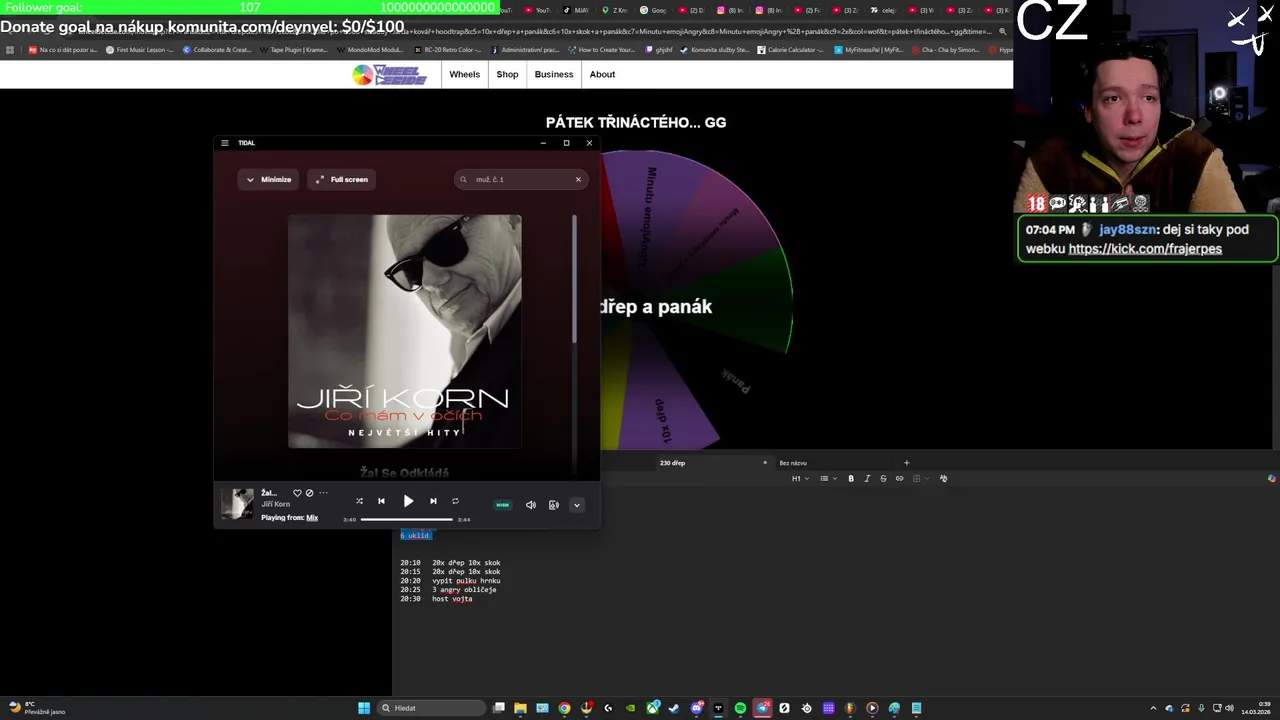This screenshot has width=1280, height=720.
Task: Open Google Chrome from the taskbar
Action: (x=564, y=708)
